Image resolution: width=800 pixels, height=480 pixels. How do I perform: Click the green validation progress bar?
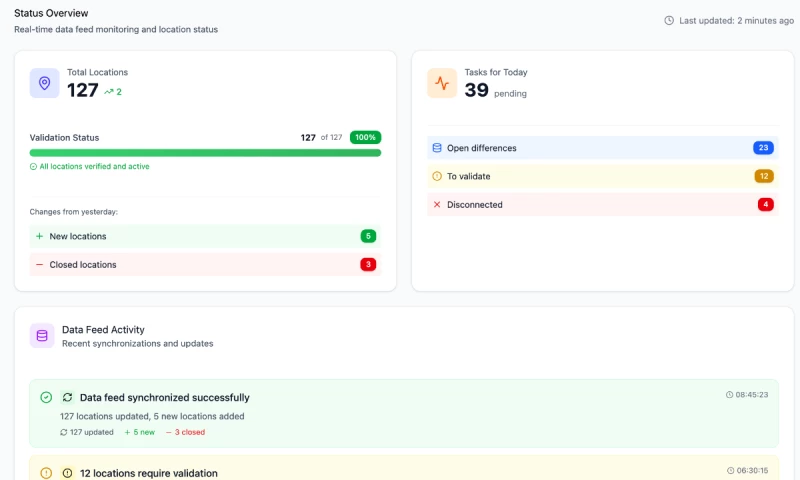coord(205,153)
